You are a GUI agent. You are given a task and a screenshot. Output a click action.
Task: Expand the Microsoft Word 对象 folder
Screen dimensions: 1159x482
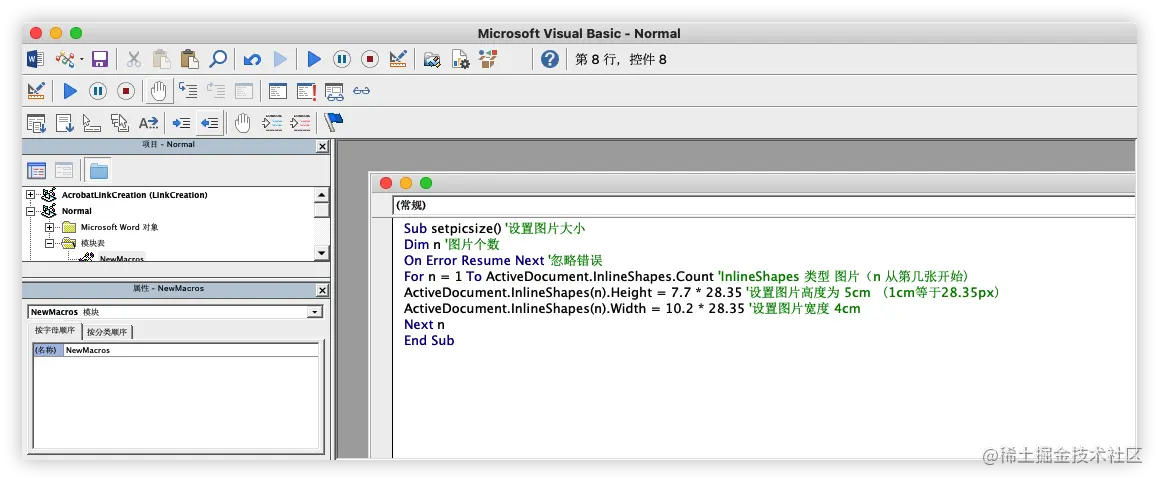pos(50,227)
